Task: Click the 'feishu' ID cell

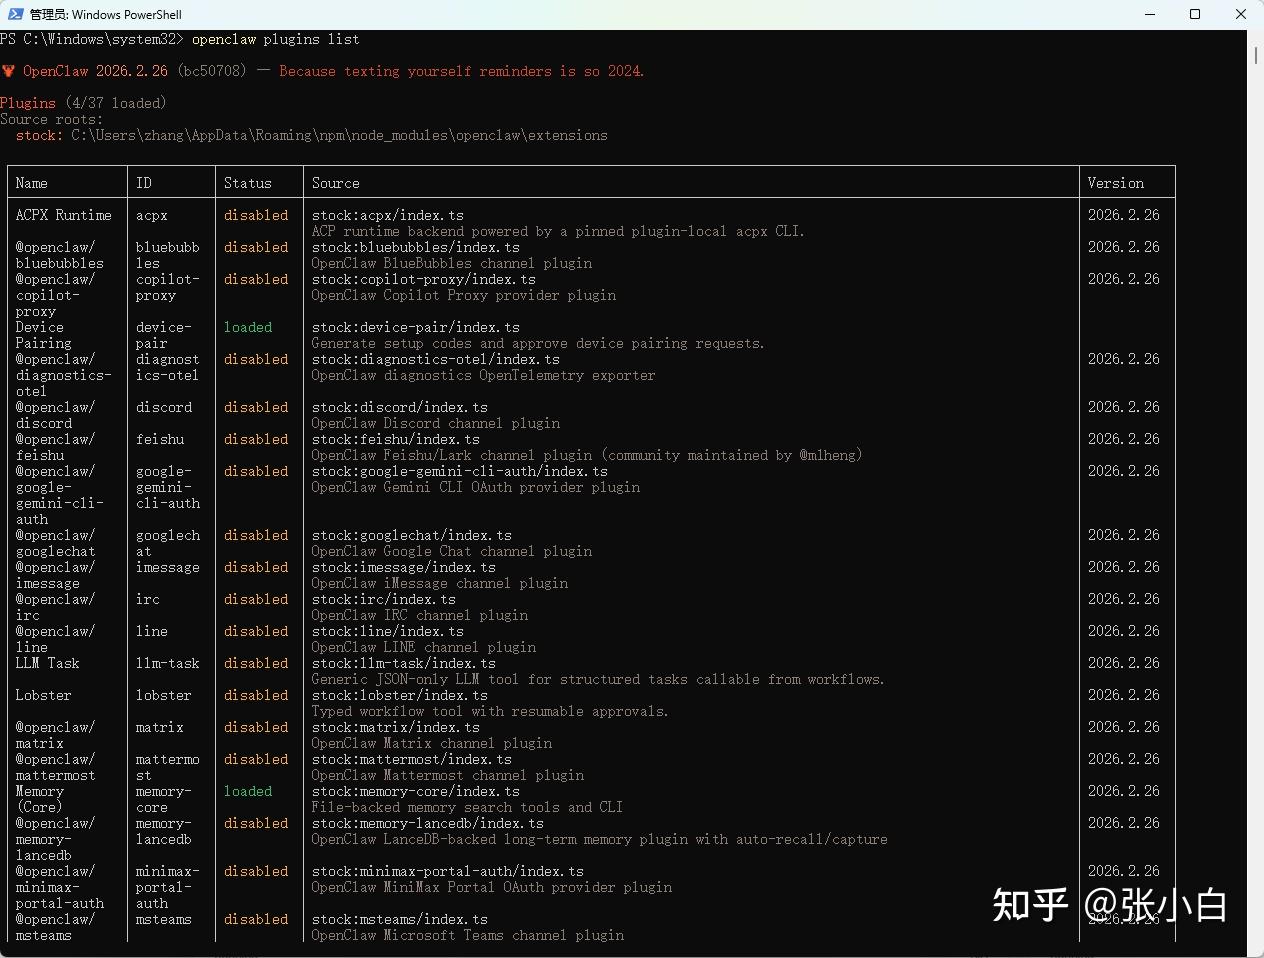Action: tap(160, 439)
